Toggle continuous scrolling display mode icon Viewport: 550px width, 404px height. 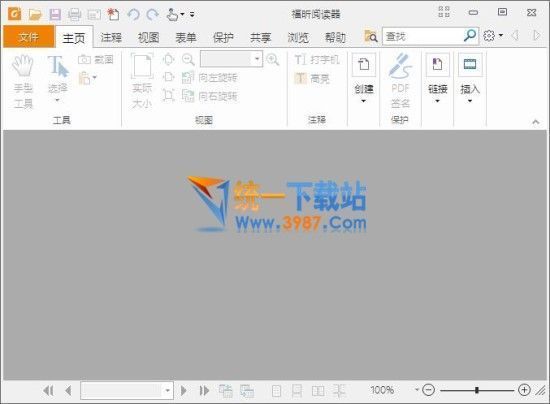tap(297, 391)
